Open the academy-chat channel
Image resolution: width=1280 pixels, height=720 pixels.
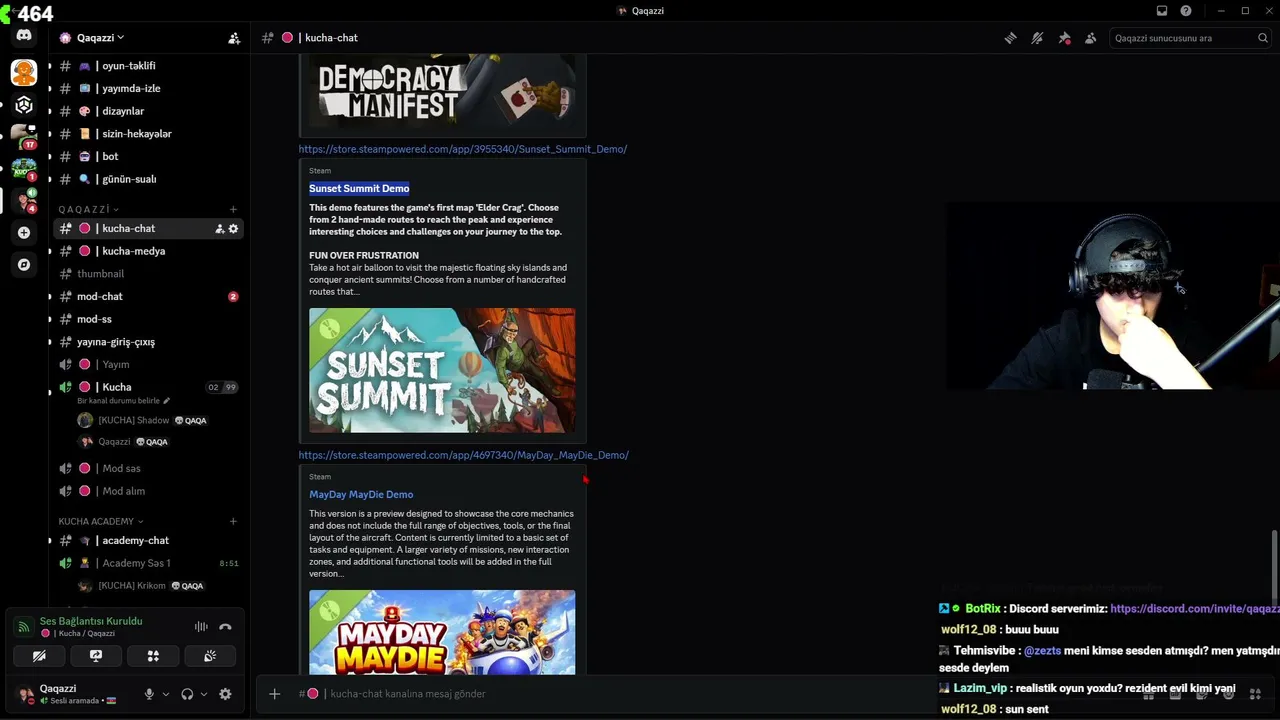[x=148, y=541]
